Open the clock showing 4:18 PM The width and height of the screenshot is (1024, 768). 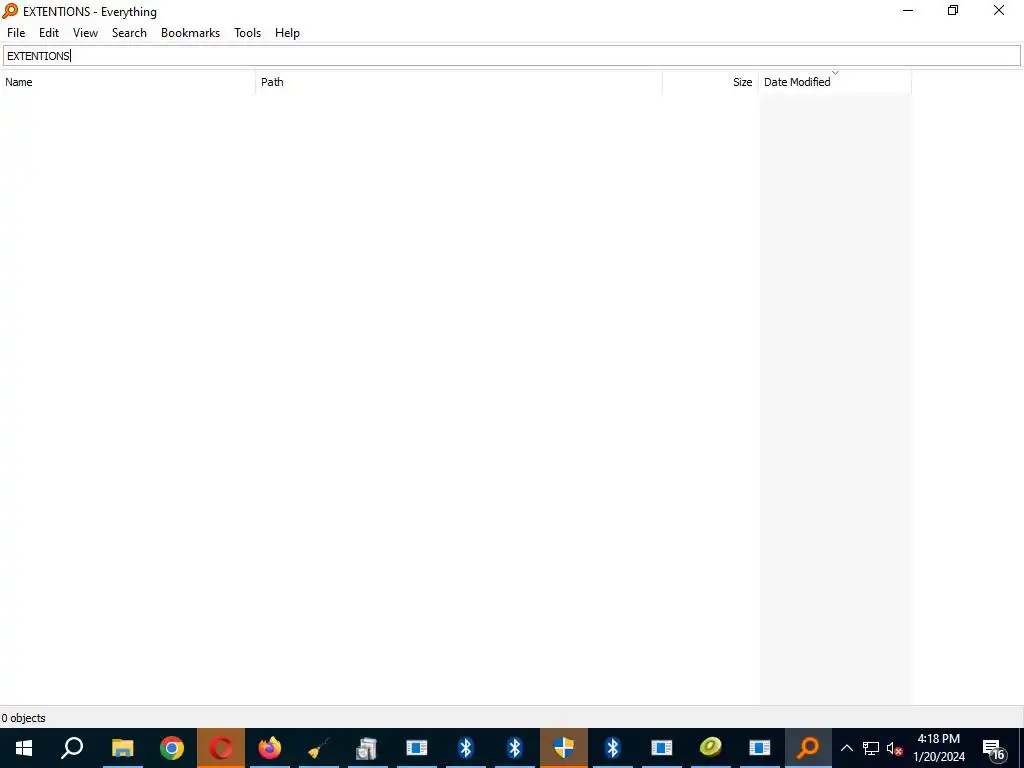[939, 748]
